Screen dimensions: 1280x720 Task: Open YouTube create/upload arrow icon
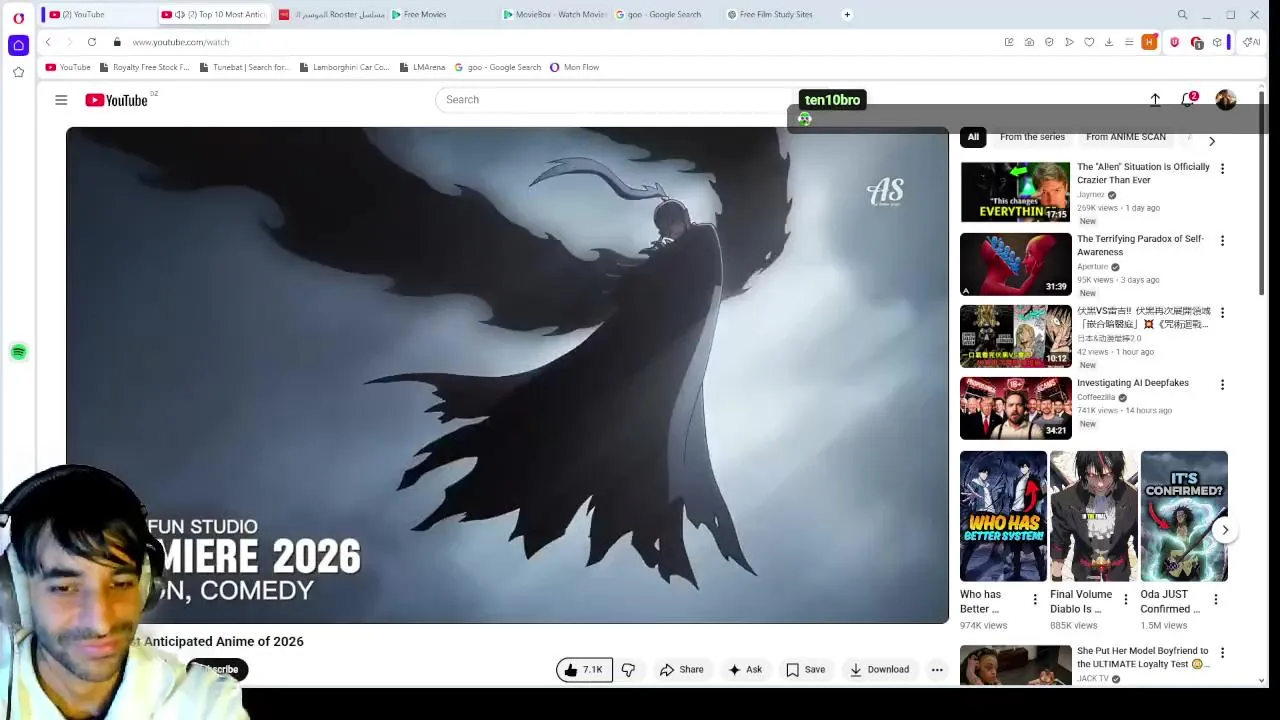(1155, 100)
